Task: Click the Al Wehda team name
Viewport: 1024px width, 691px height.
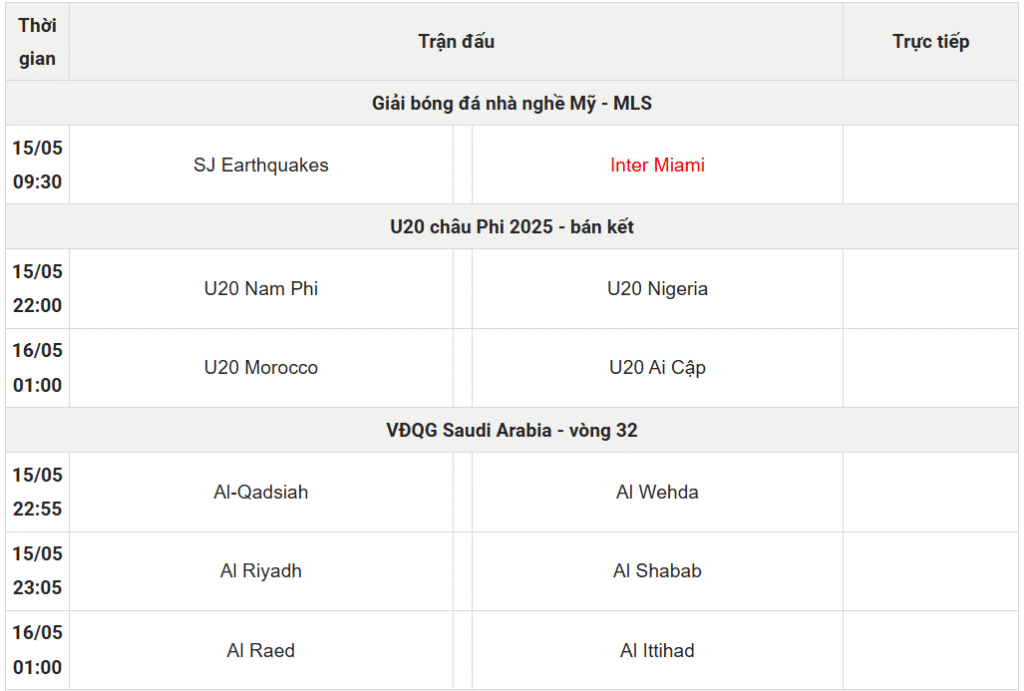Action: [657, 492]
